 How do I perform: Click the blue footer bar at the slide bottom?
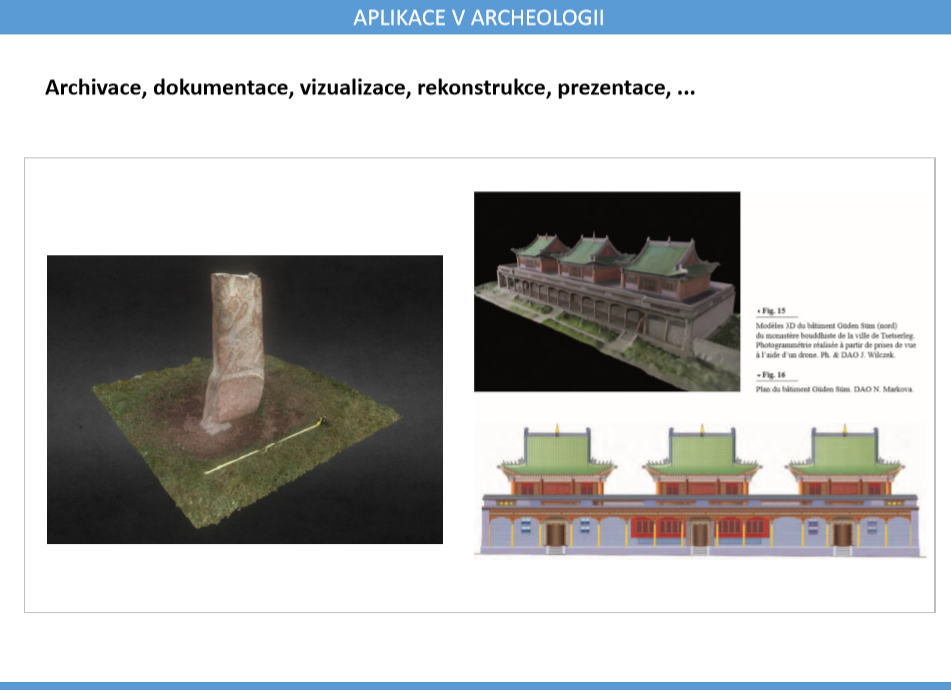[475, 687]
